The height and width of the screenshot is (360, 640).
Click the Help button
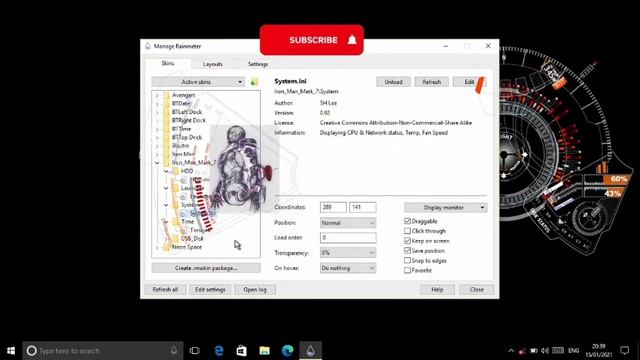(x=437, y=289)
